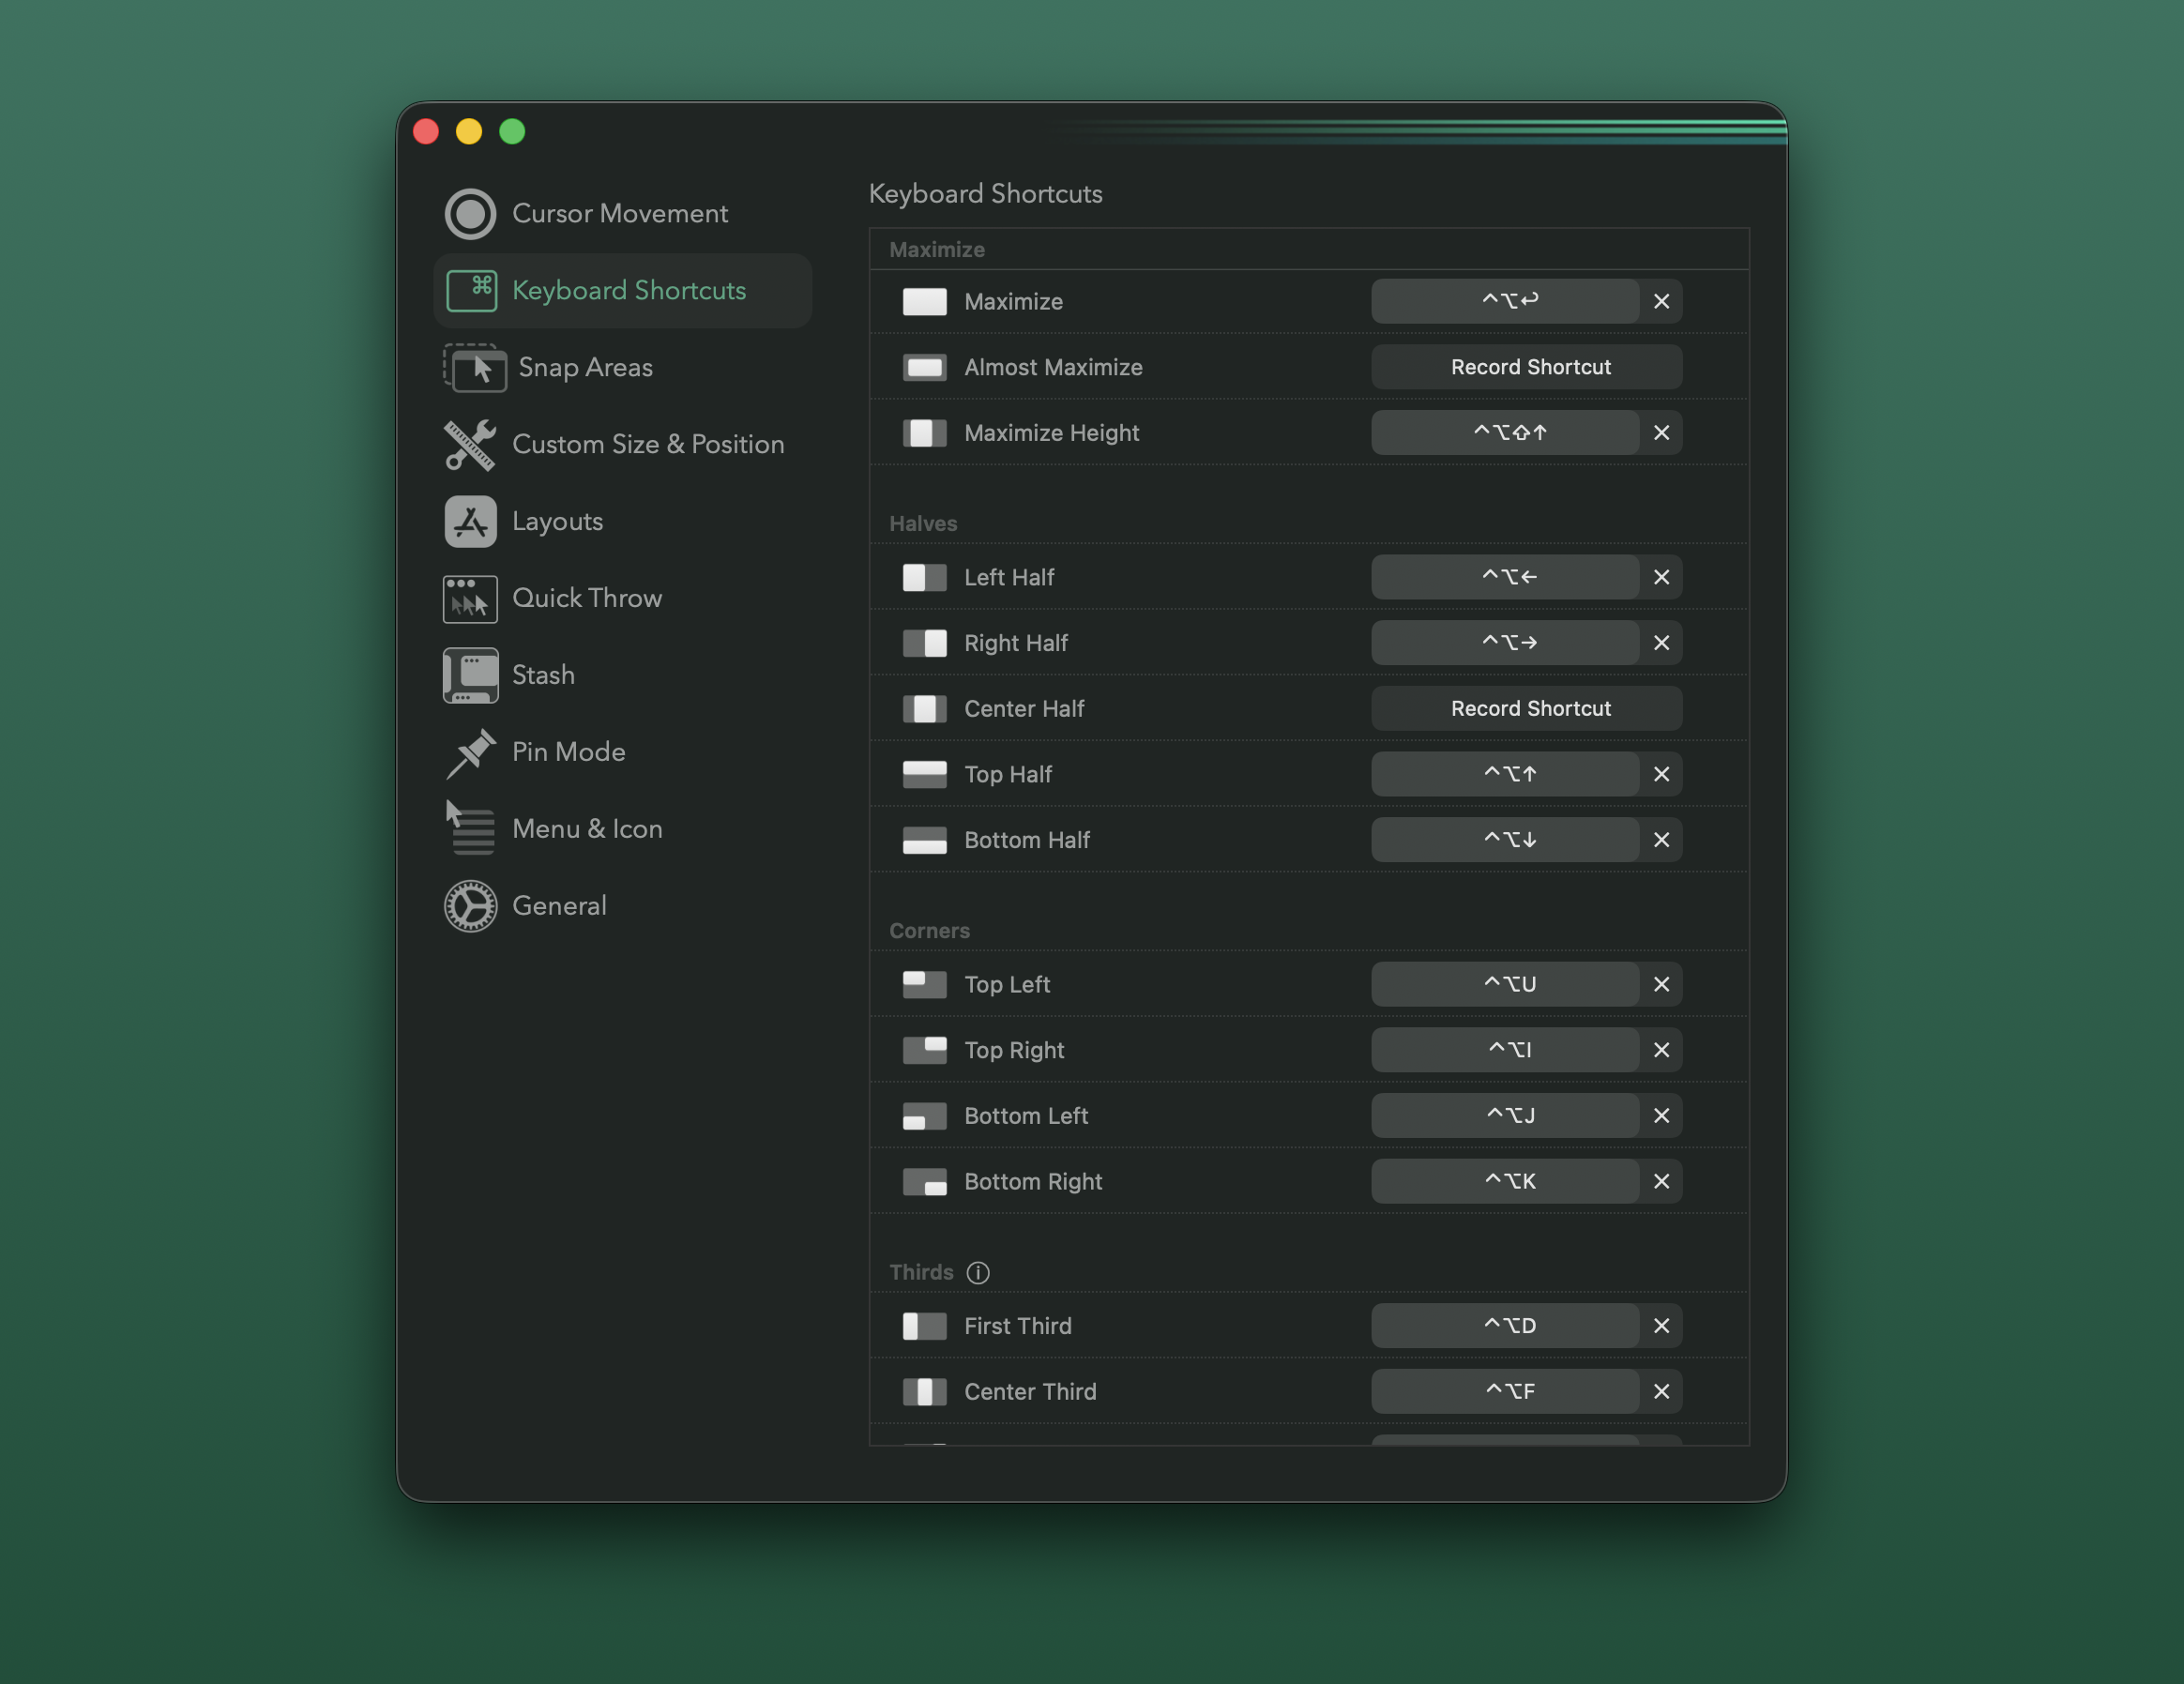
Task: Edit the First Third shortcut field
Action: pos(1505,1326)
